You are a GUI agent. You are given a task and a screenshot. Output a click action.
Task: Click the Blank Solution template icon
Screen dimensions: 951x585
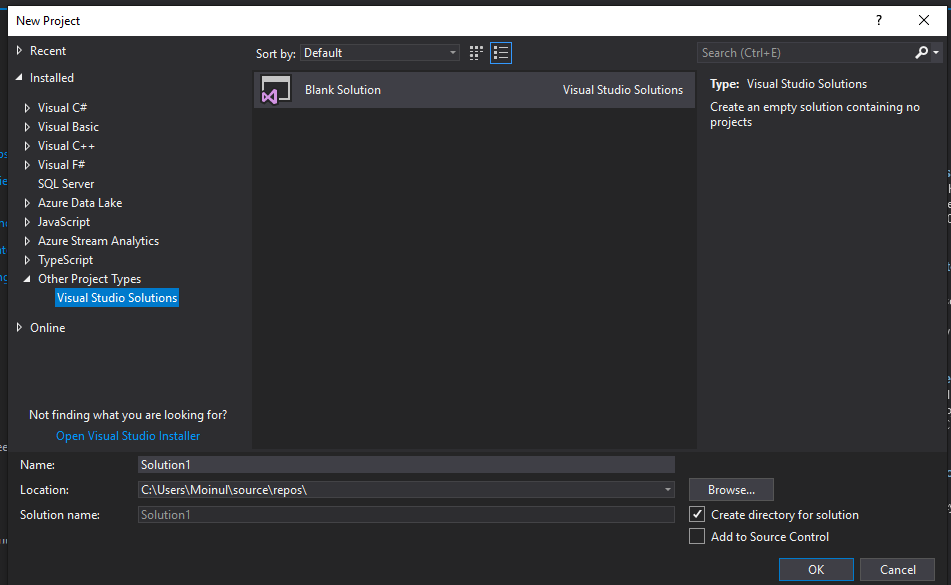(x=276, y=90)
